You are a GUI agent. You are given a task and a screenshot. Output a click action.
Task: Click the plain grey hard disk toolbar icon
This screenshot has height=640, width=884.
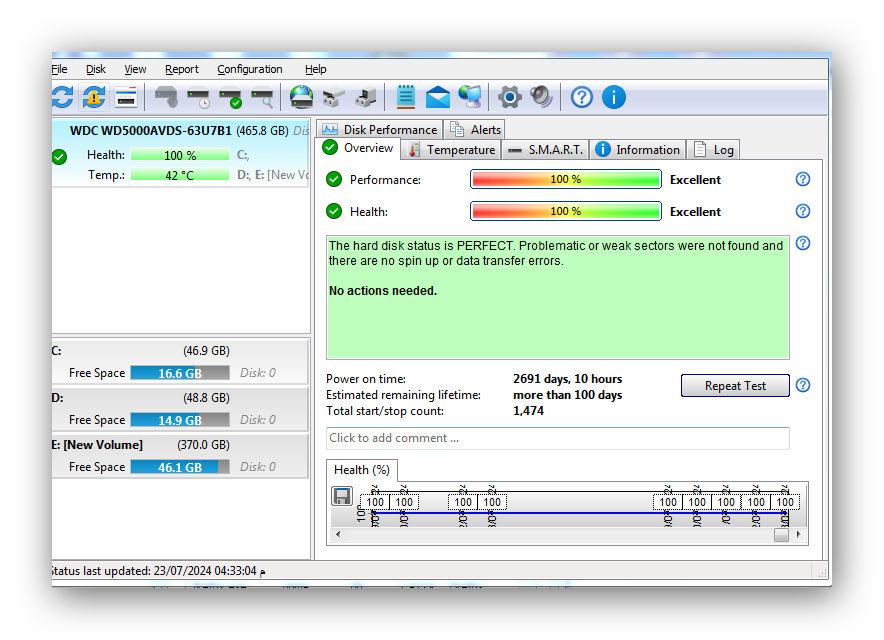(166, 97)
